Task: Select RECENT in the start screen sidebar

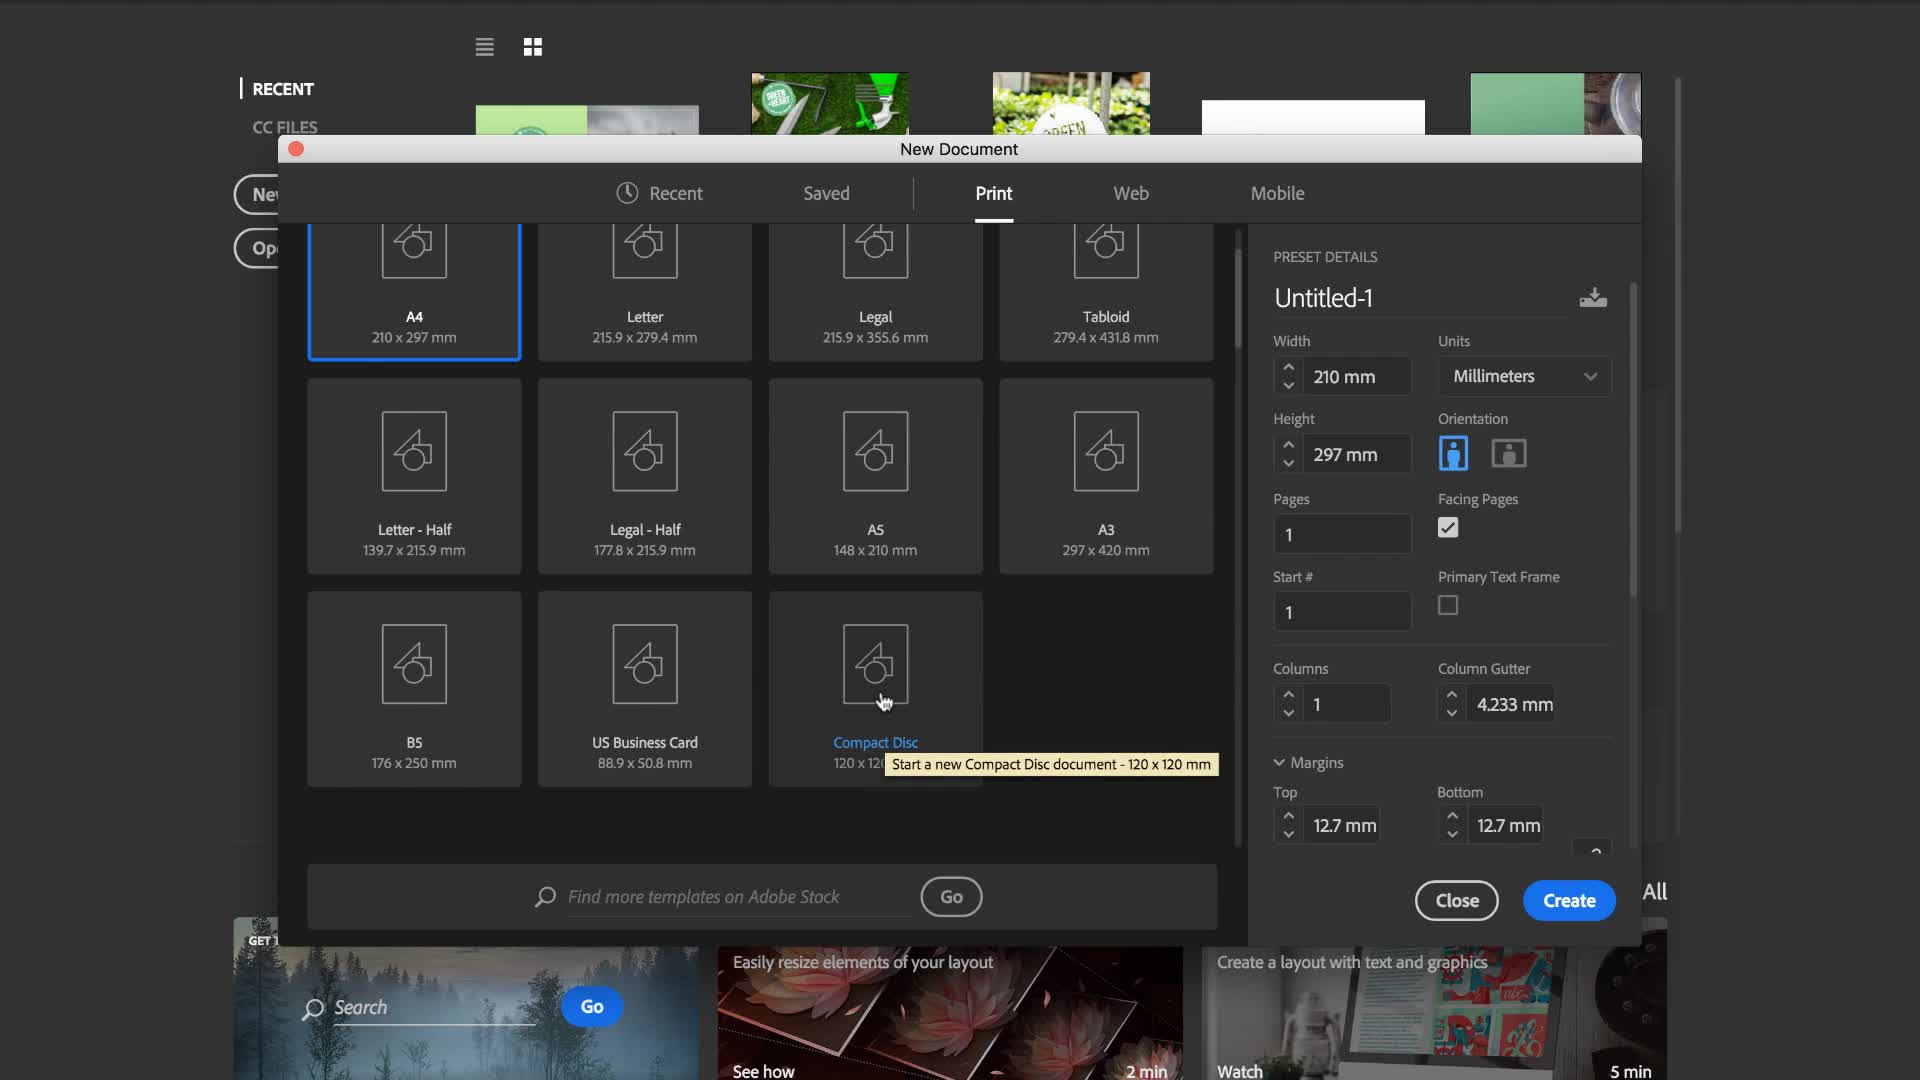Action: coord(283,89)
